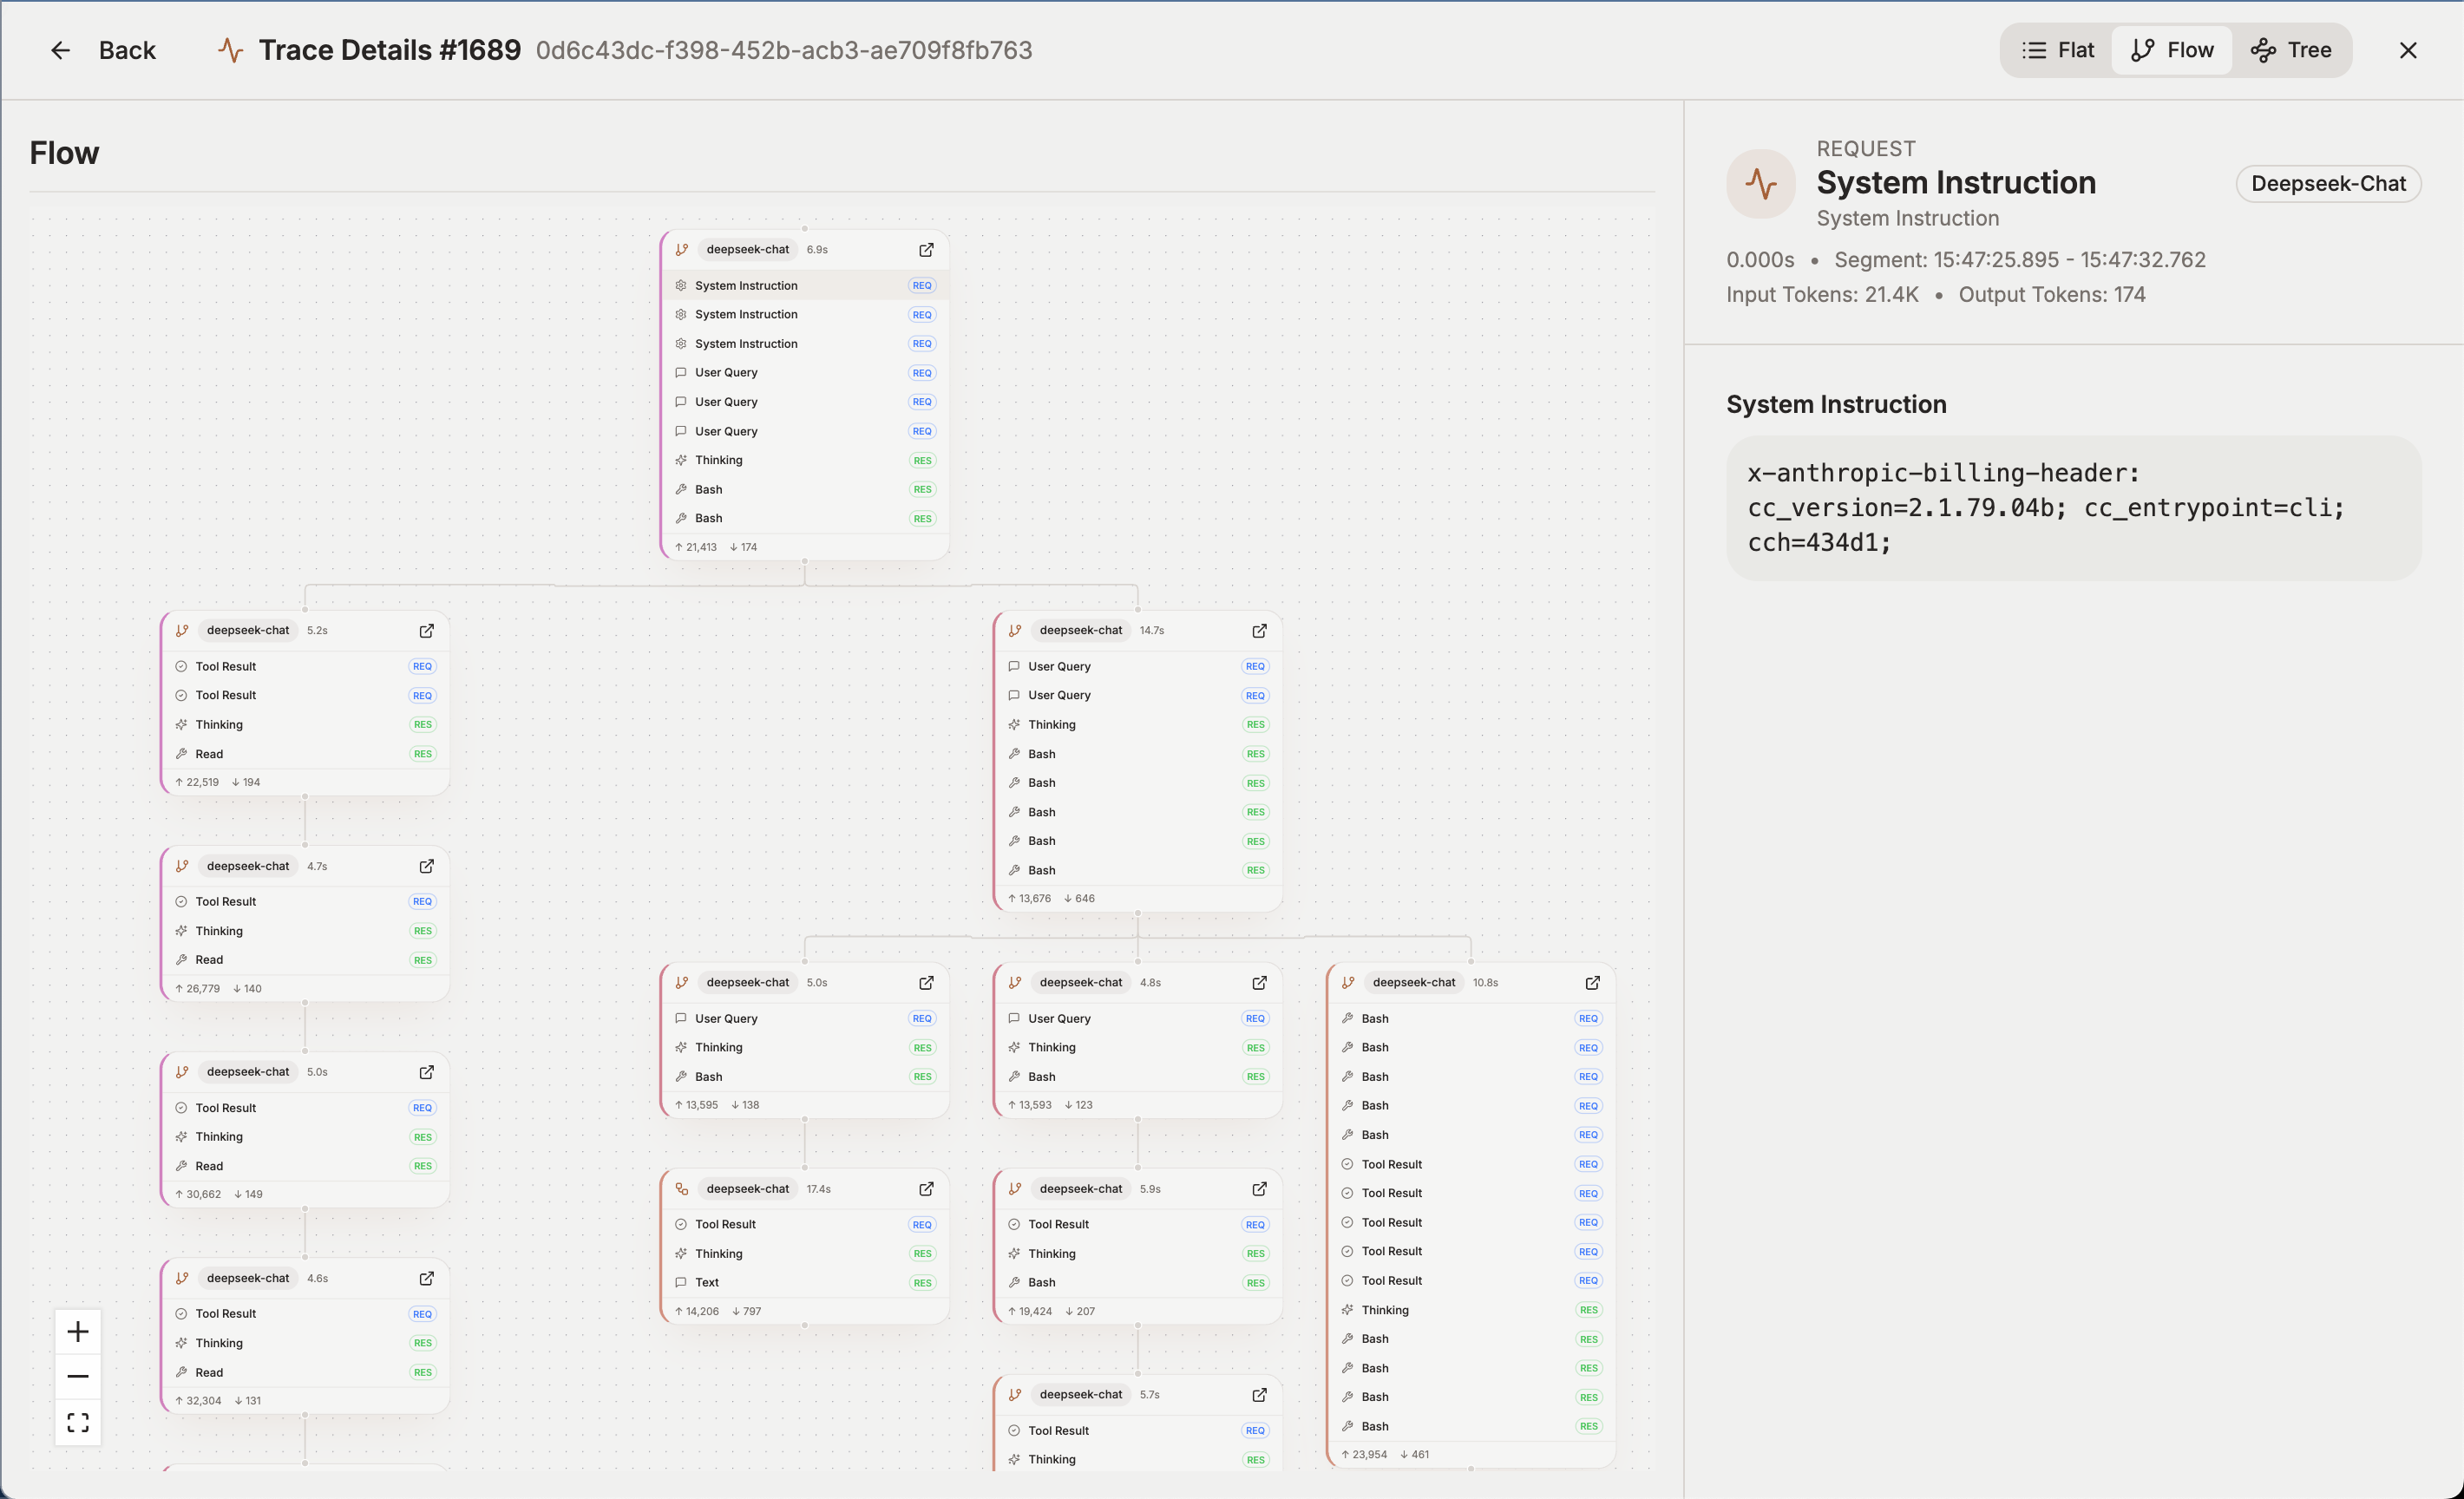Open external link on 5.2s deepseek-chat node
Viewport: 2464px width, 1499px height.
pos(426,631)
